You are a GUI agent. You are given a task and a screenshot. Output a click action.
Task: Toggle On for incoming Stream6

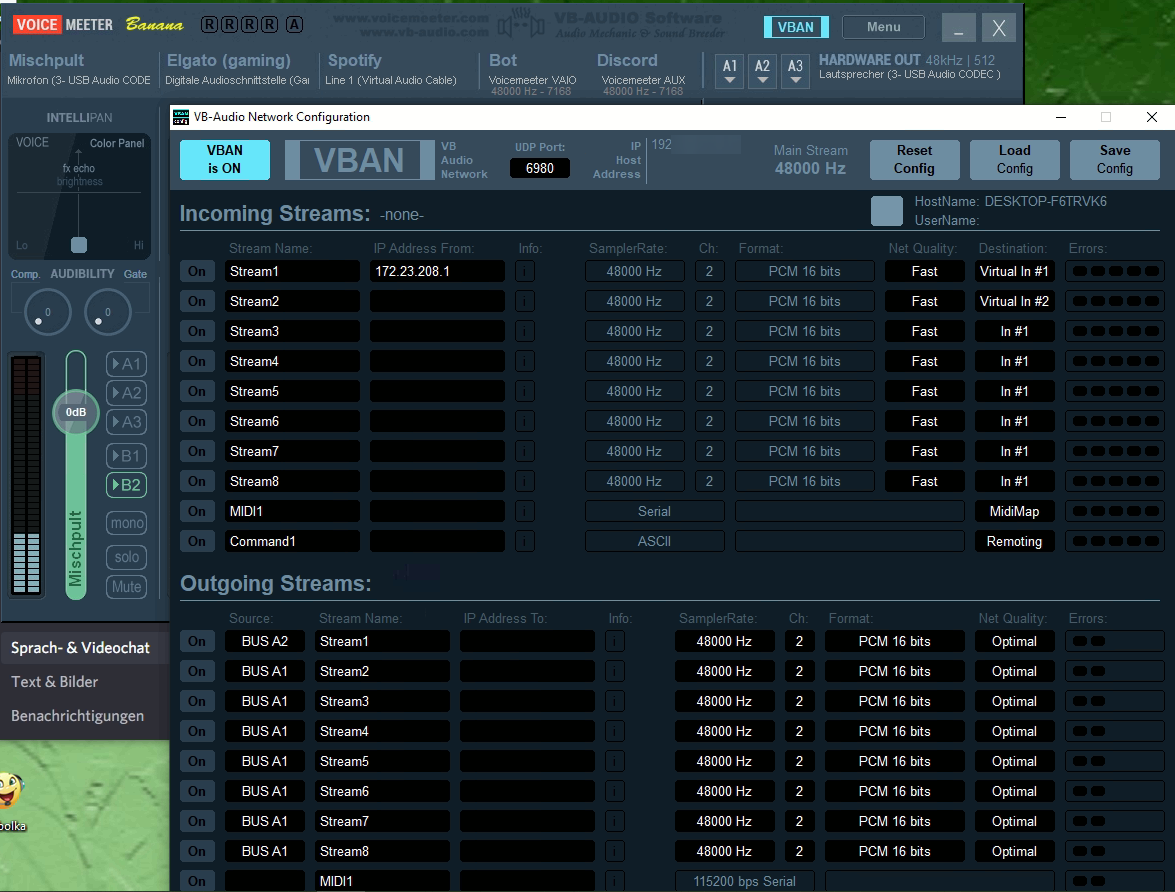click(197, 421)
